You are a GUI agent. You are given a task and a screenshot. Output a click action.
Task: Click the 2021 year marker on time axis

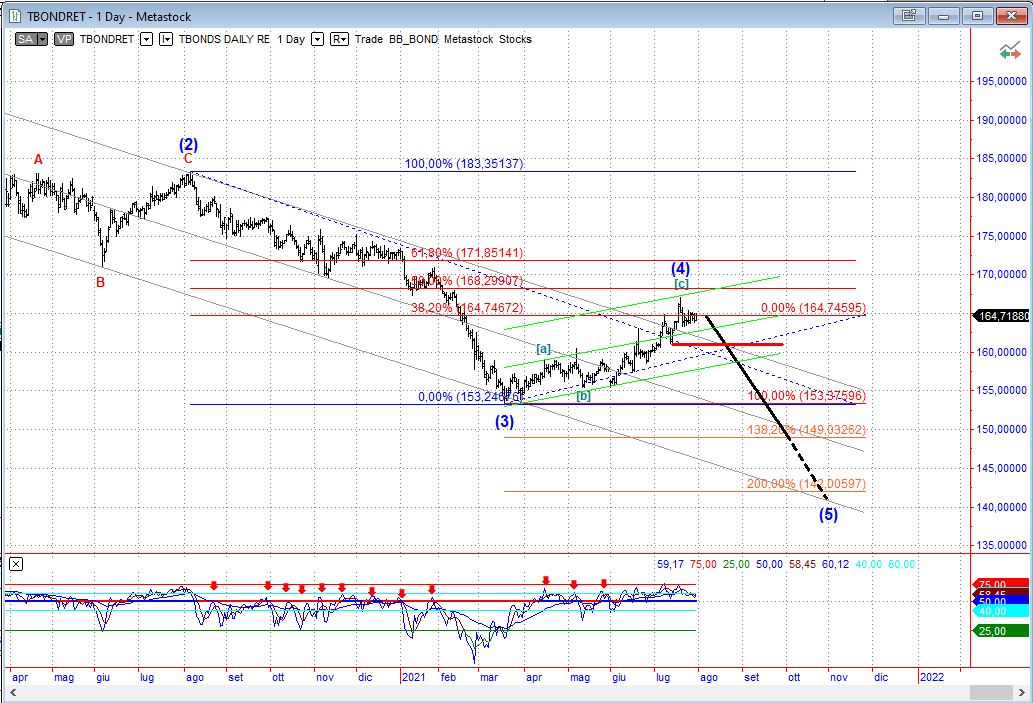(x=413, y=677)
